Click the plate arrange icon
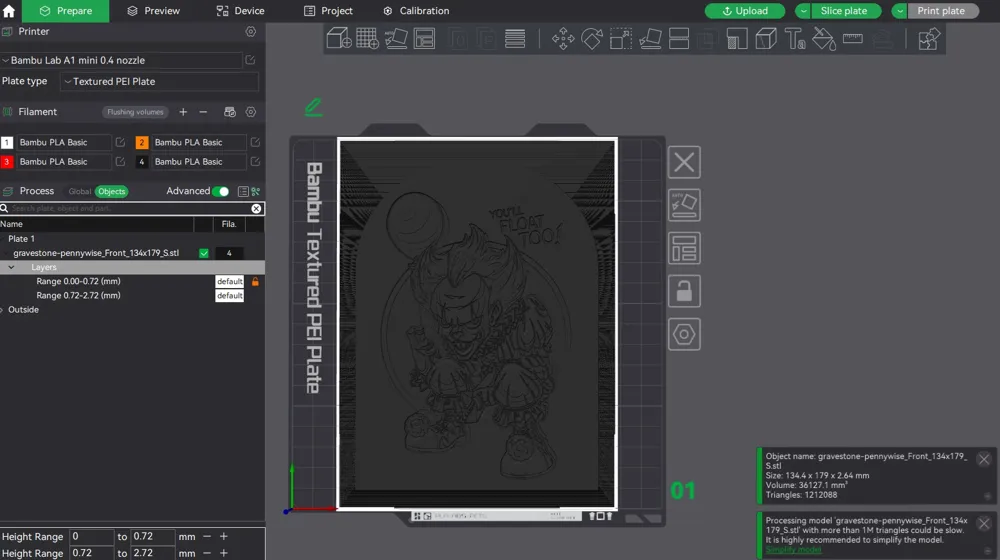The width and height of the screenshot is (1000, 560). tap(684, 248)
